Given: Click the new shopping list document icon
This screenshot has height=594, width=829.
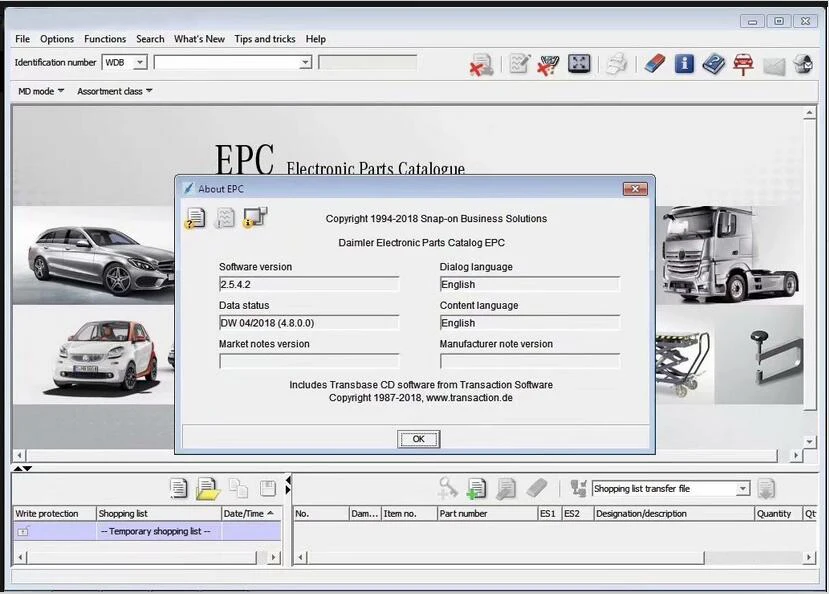Looking at the screenshot, I should [x=179, y=488].
